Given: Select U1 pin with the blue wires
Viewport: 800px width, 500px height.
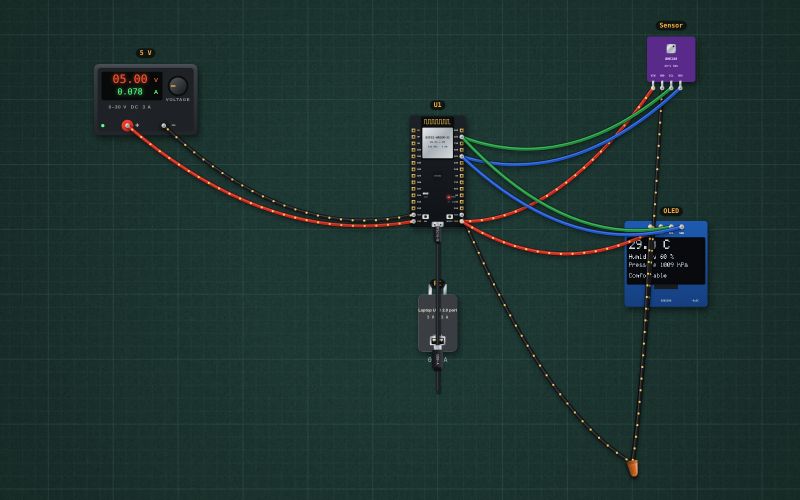Looking at the screenshot, I should pos(462,157).
